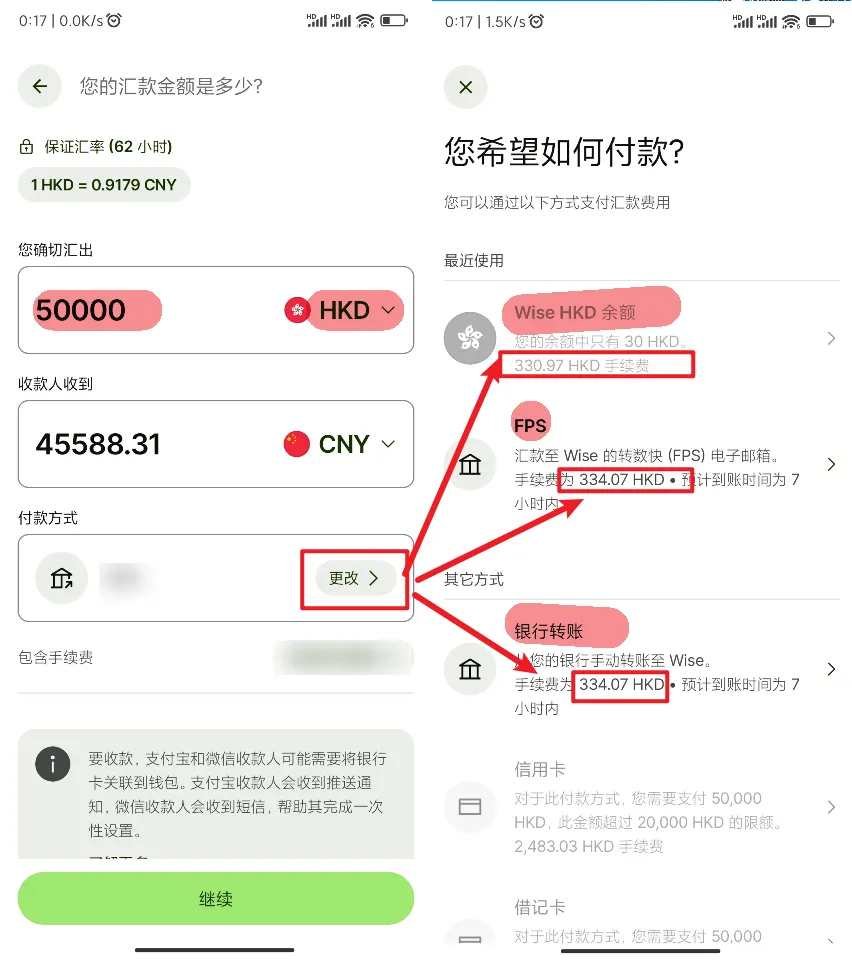Tap the 1 HKD = 0.9179 CNY rate chip
The image size is (852, 960).
pyautogui.click(x=104, y=185)
